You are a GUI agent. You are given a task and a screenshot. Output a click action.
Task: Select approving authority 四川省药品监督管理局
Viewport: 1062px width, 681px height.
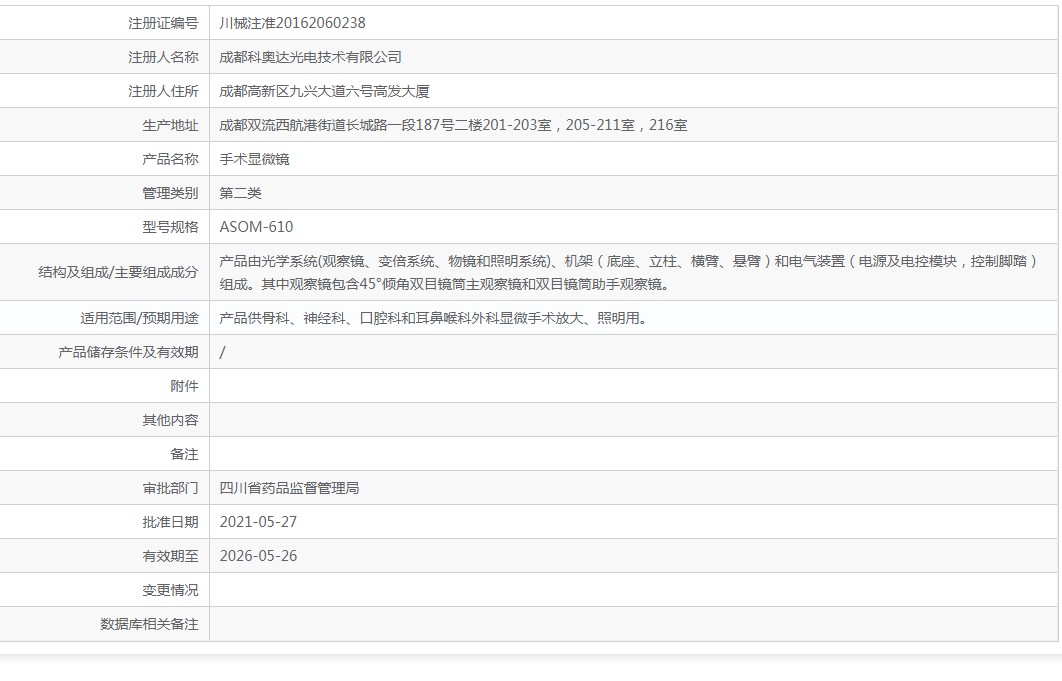[x=289, y=488]
